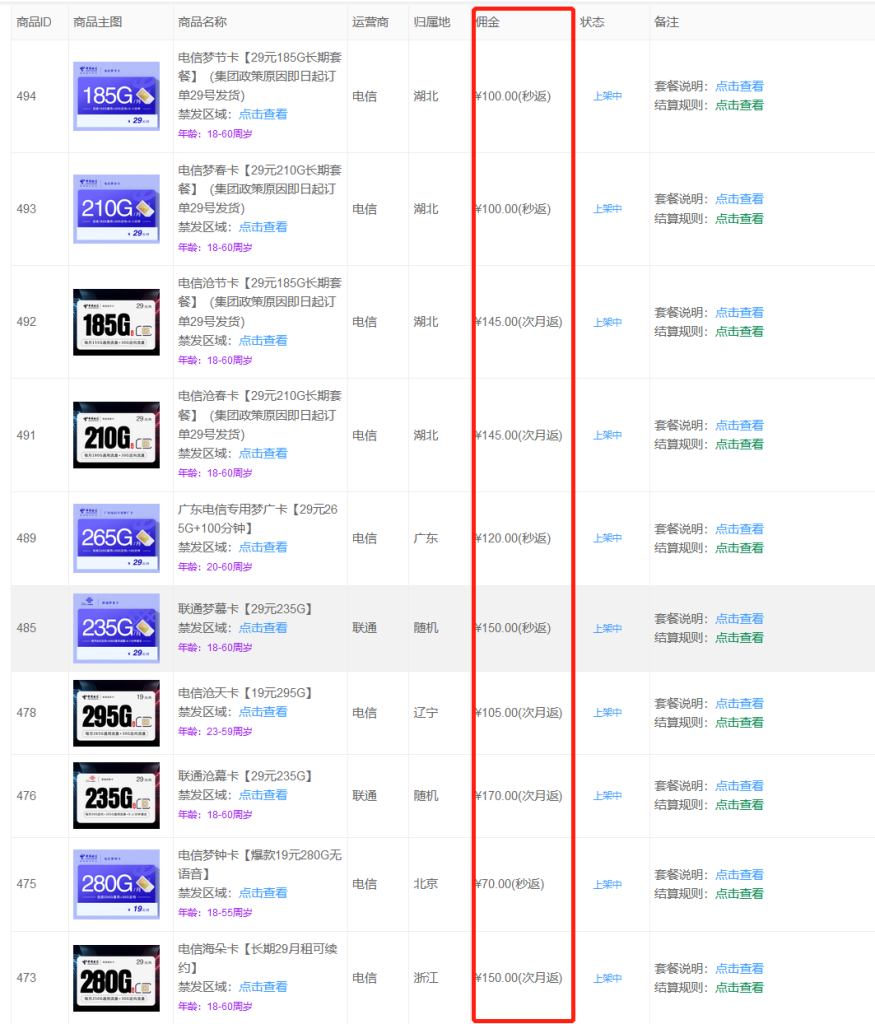
Task: Open the 185G thumbnail for product 494
Action: pos(116,96)
